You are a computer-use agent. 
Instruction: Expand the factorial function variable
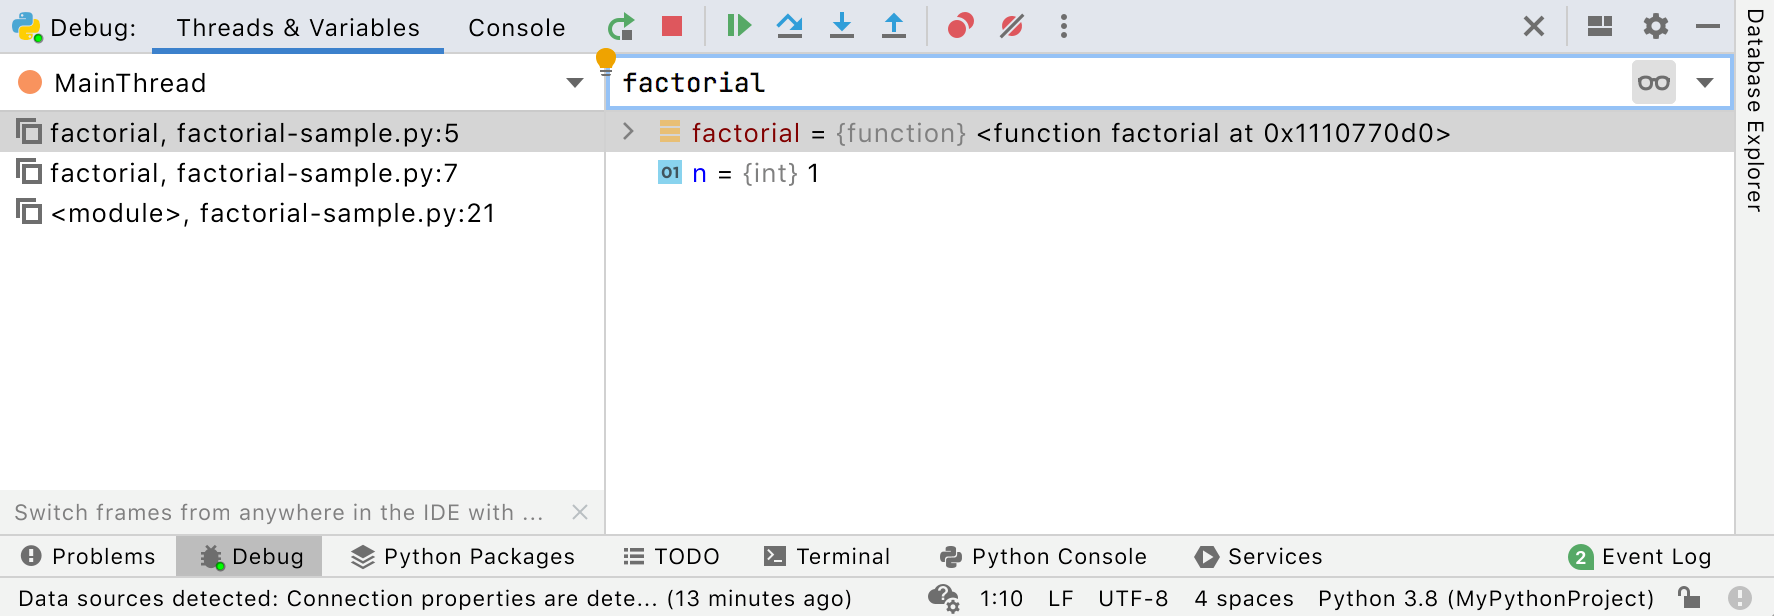point(628,132)
